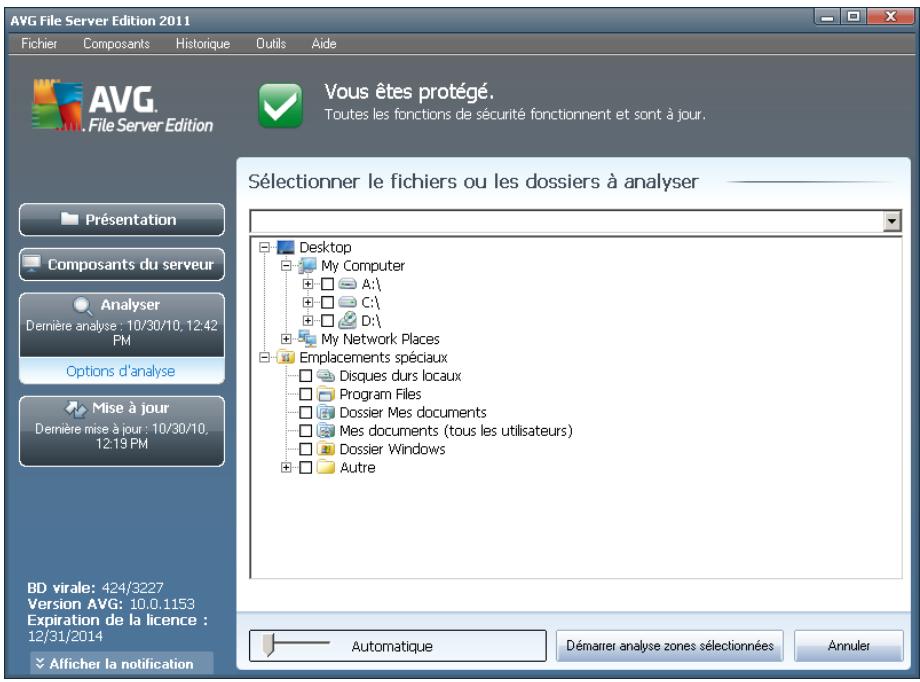Click Démarrer analyse zones sélectionnées
Viewport: 920px width, 682px height.
point(670,646)
